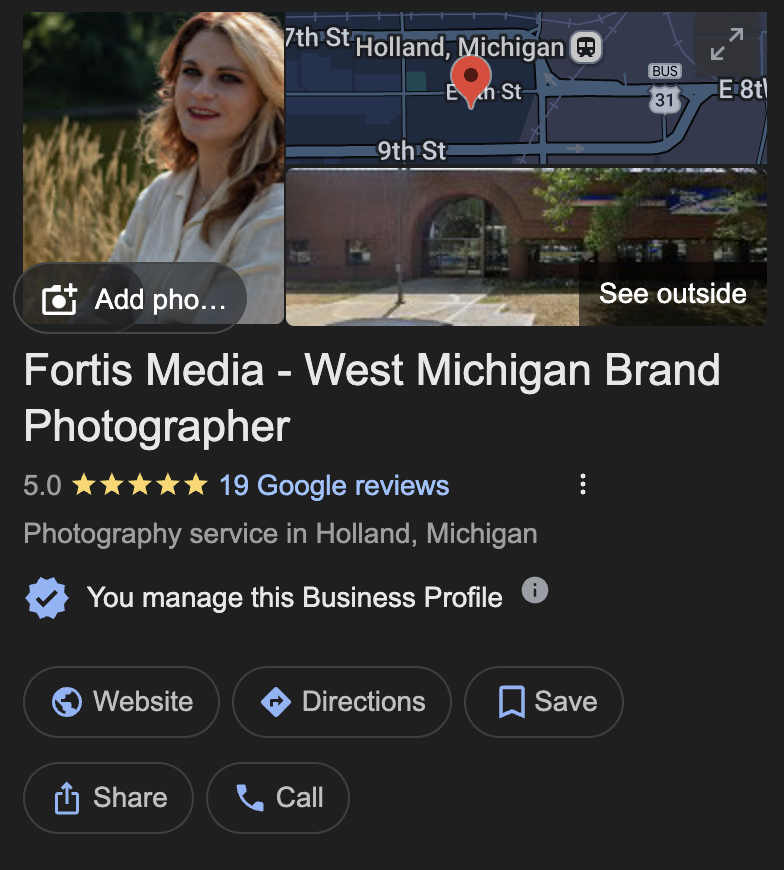Add a photo to the profile

click(130, 299)
